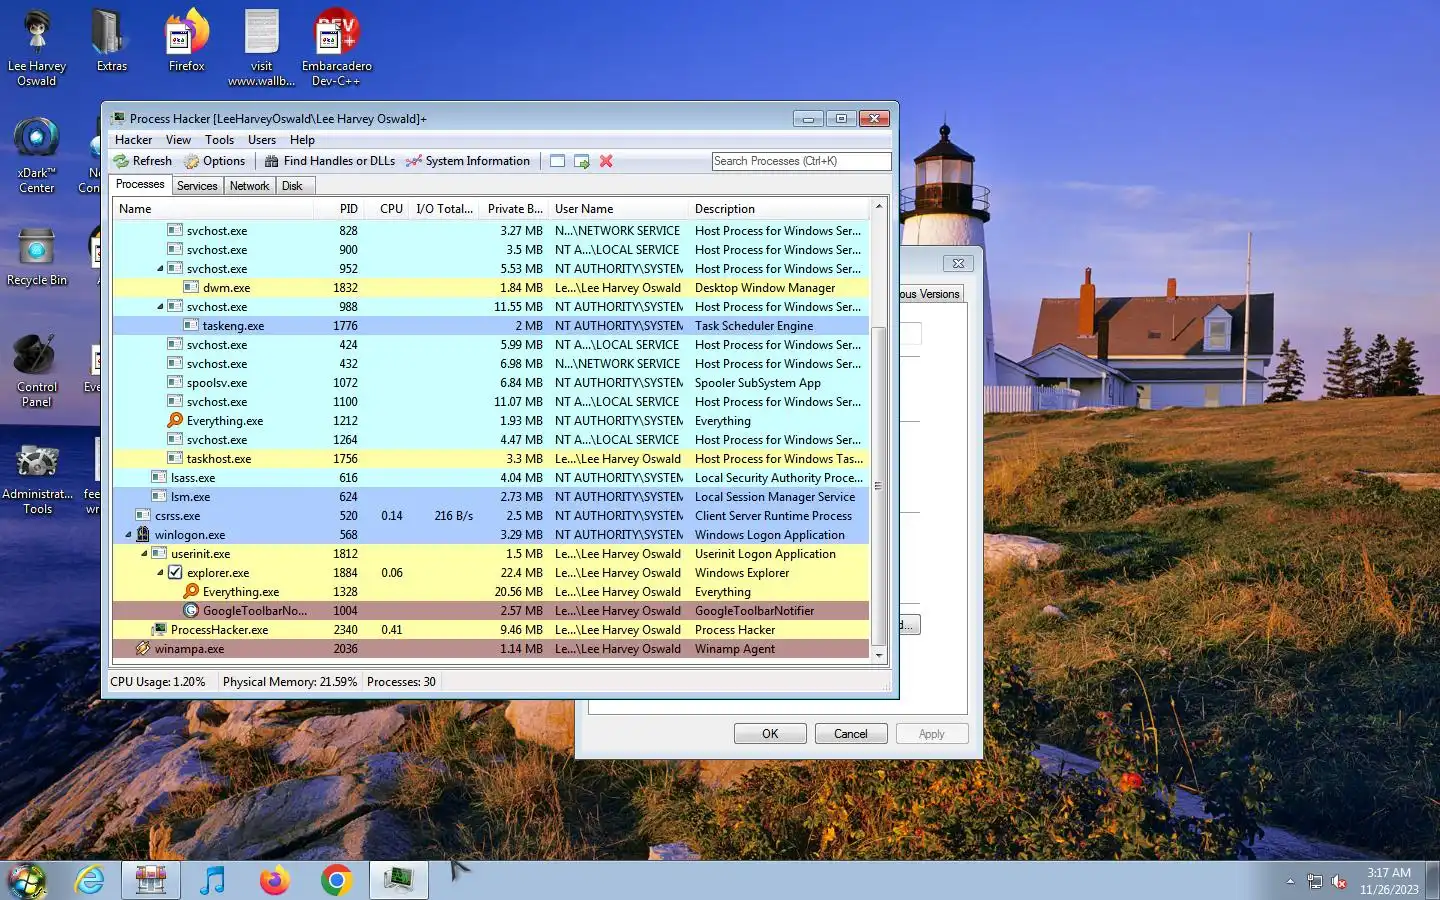Select the Control Panel desktop icon

click(37, 371)
